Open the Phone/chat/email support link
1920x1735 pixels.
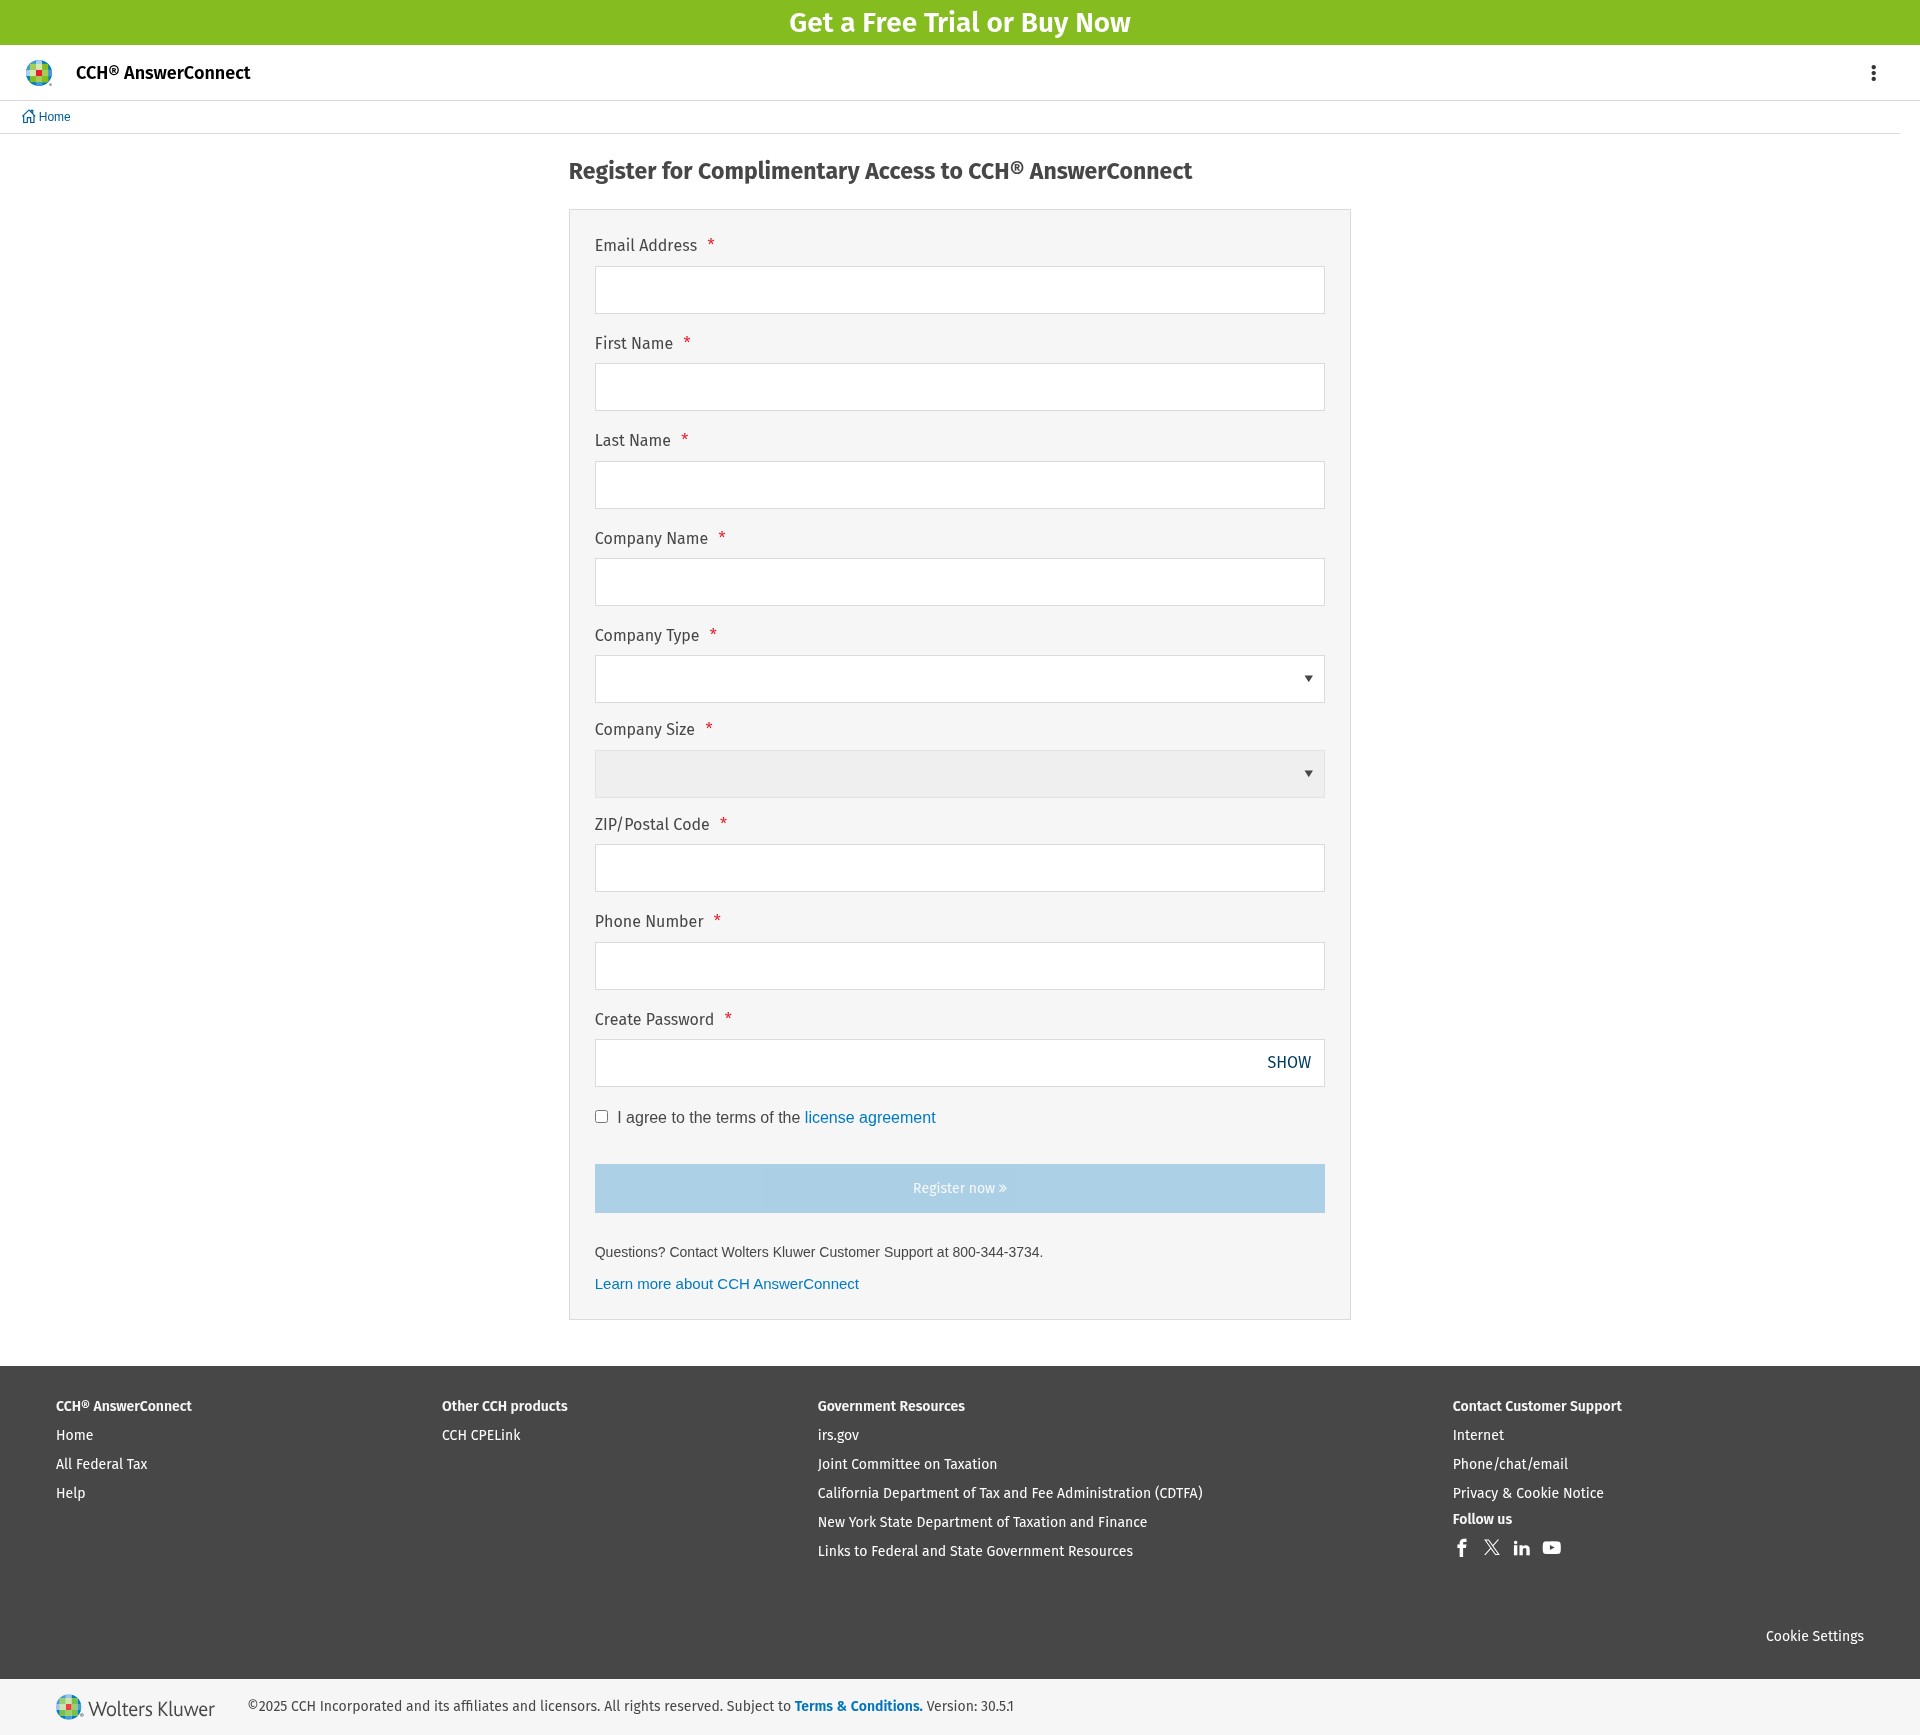click(x=1510, y=1464)
